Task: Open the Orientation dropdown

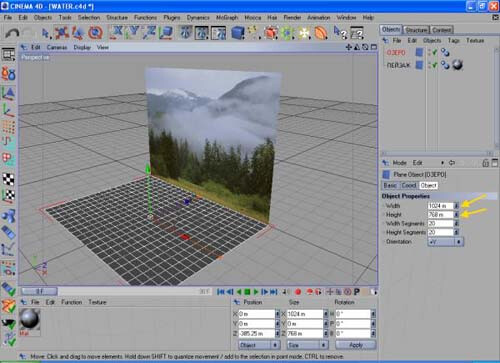Action: (x=445, y=242)
